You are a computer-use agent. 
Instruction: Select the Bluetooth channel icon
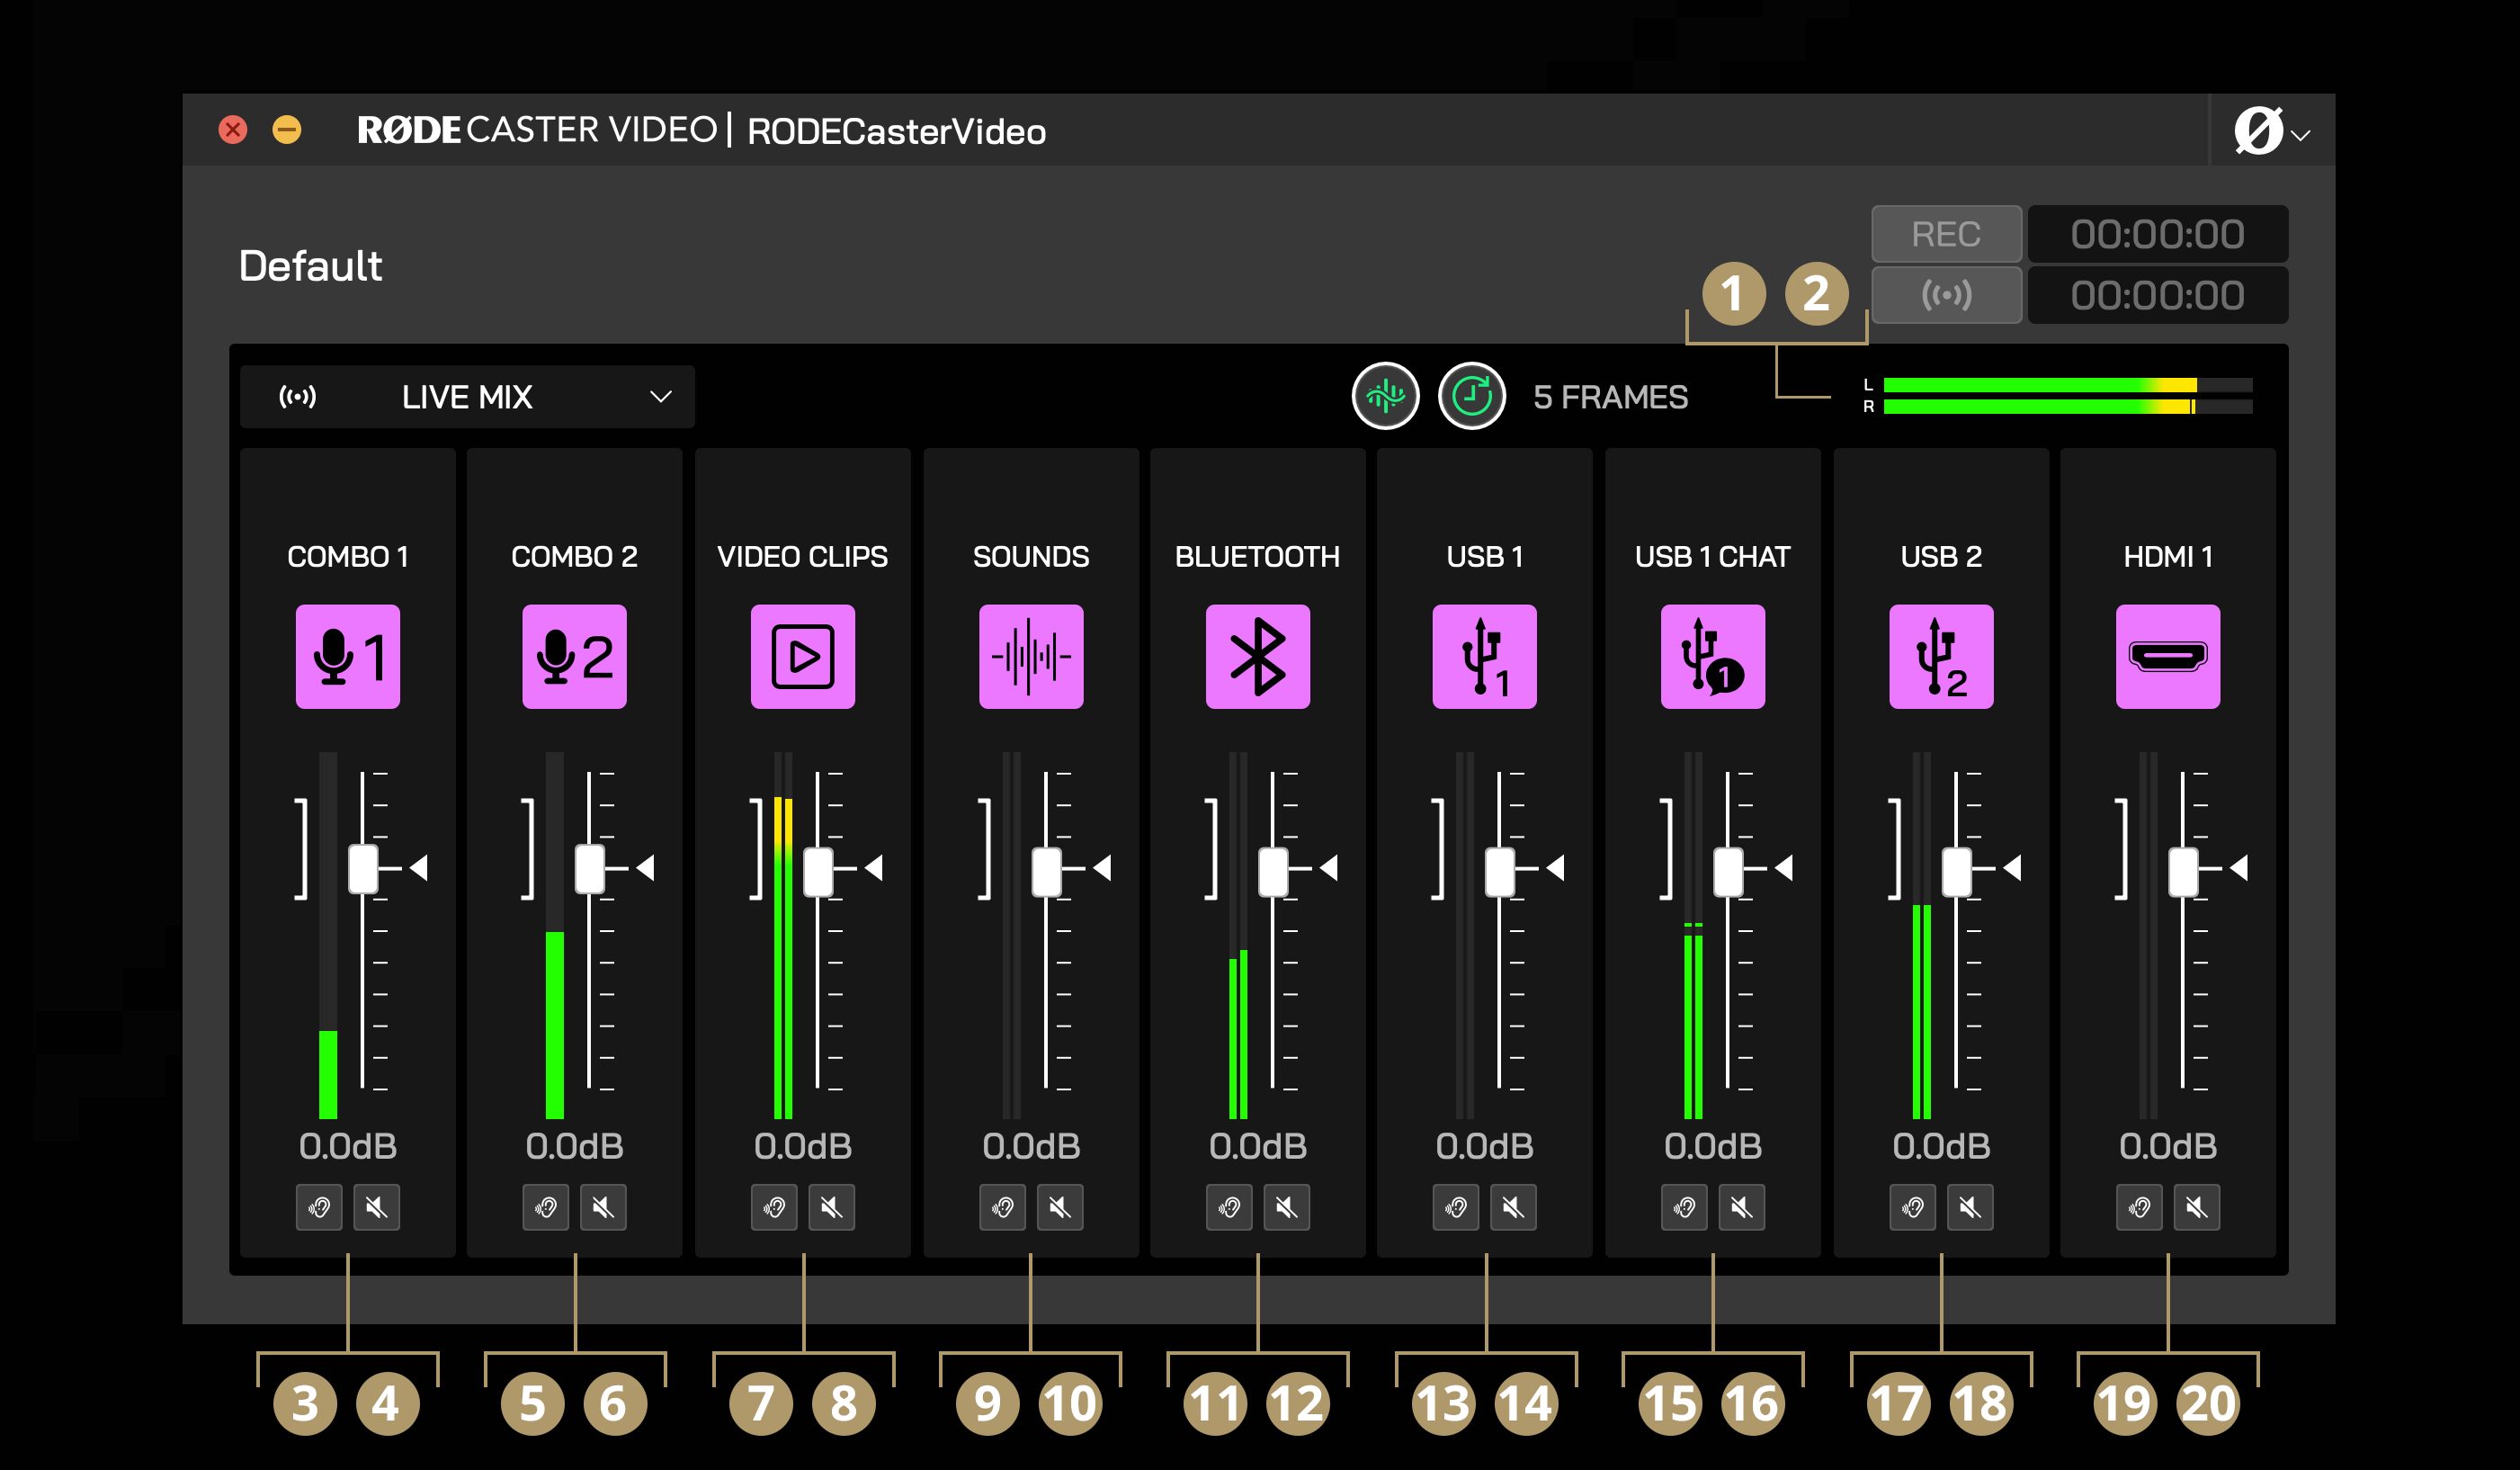1257,657
